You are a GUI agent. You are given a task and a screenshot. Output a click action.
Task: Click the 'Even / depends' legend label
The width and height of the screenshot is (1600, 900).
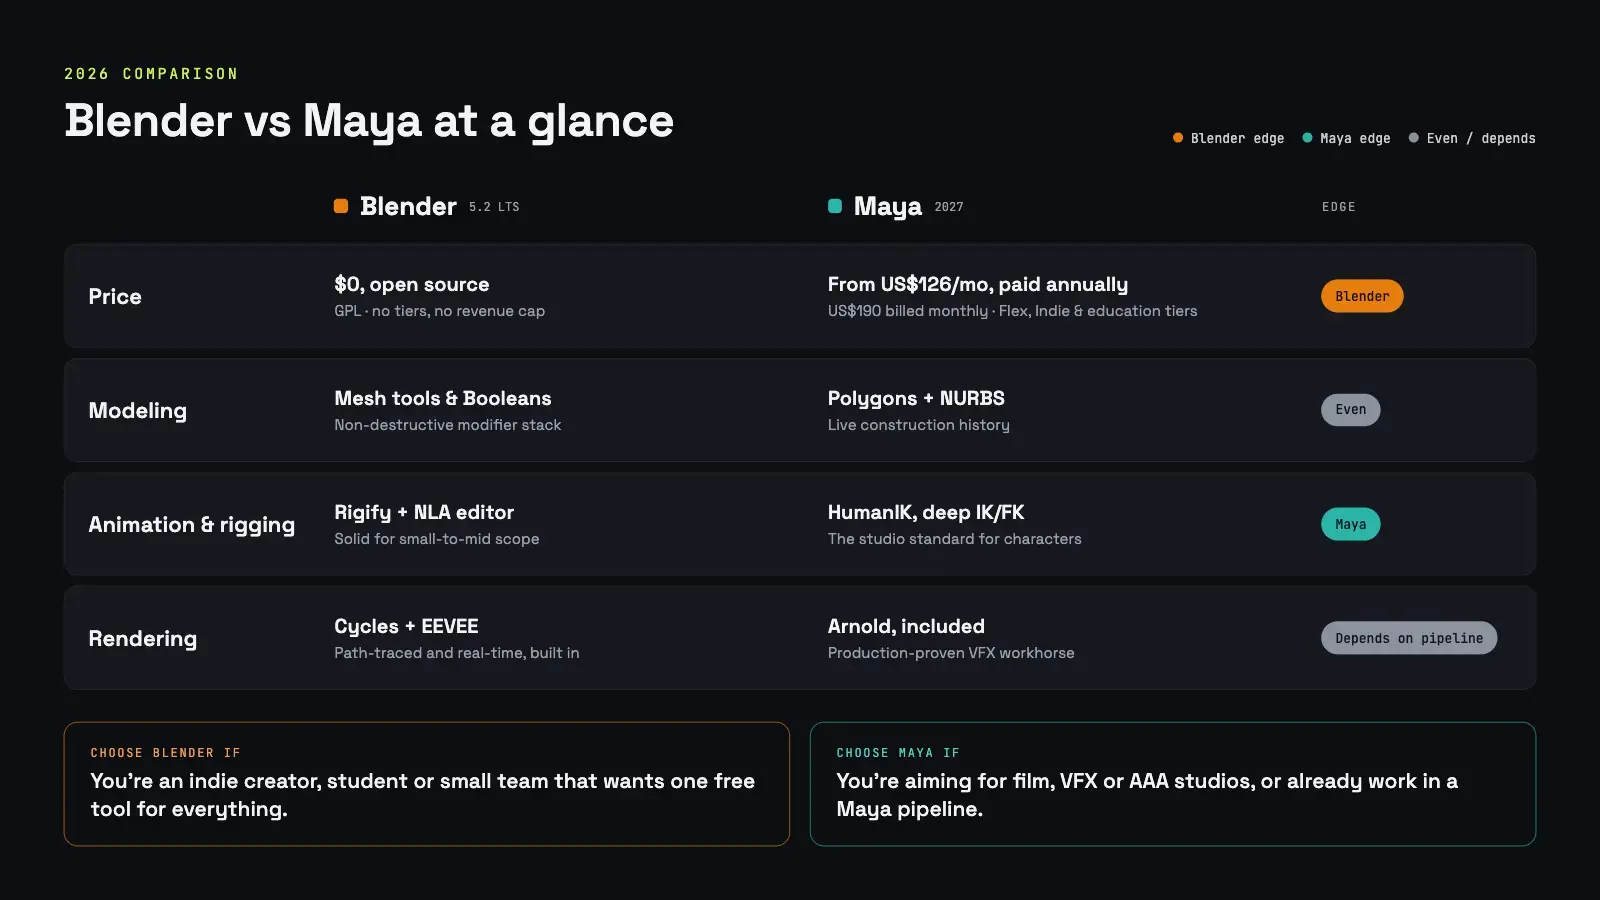[1481, 138]
